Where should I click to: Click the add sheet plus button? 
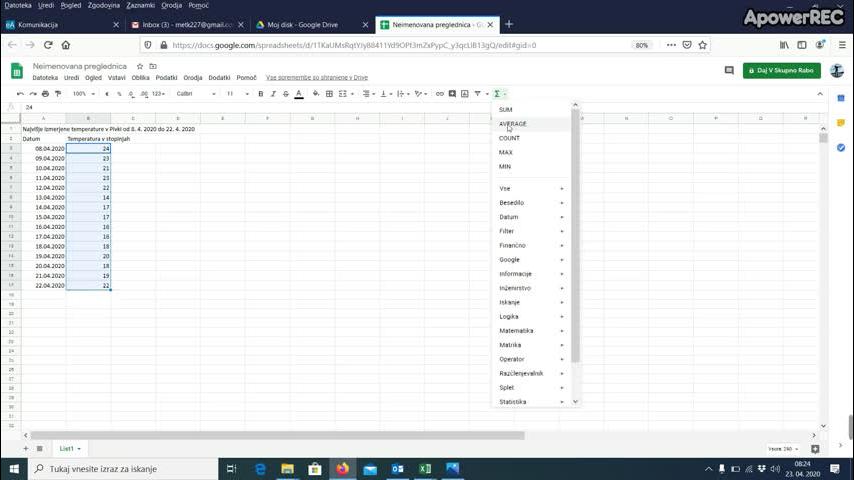coord(26,448)
